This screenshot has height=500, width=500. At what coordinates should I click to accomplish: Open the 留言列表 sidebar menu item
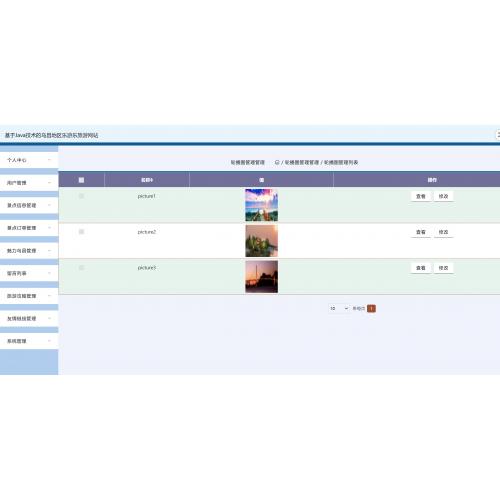pyautogui.click(x=29, y=273)
